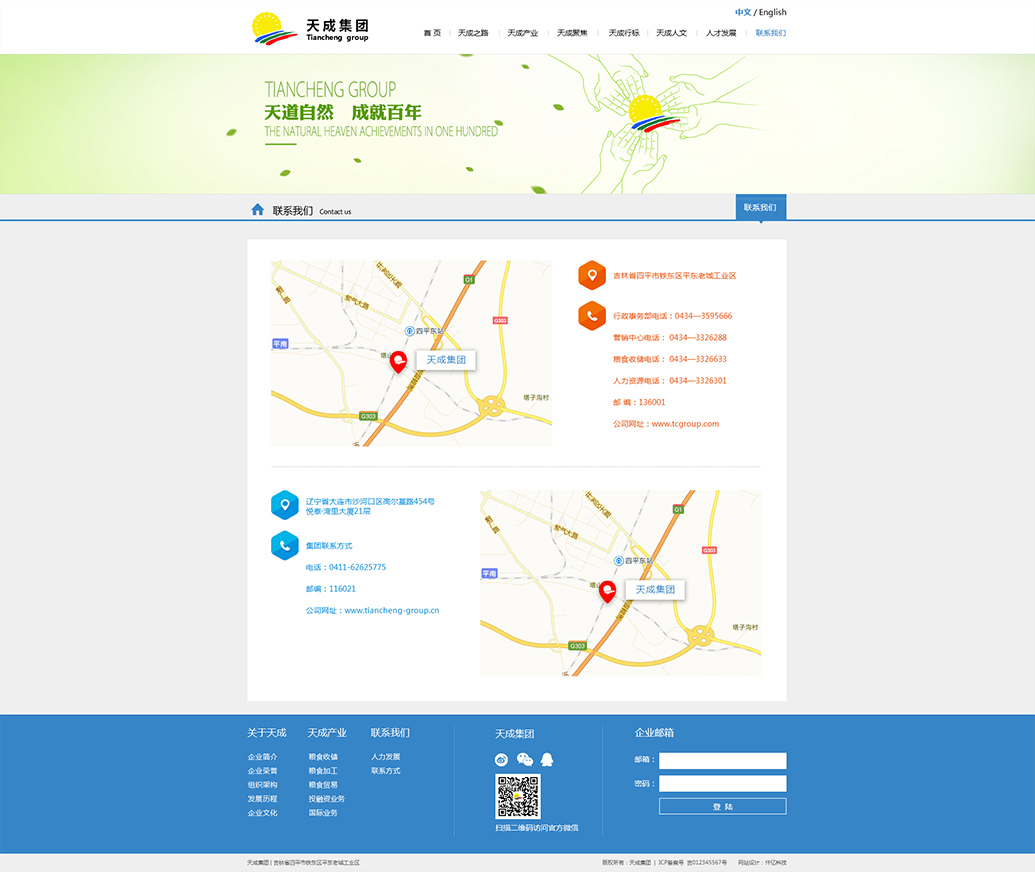
Task: Click the Tiancheng Group logo
Action: [x=310, y=28]
